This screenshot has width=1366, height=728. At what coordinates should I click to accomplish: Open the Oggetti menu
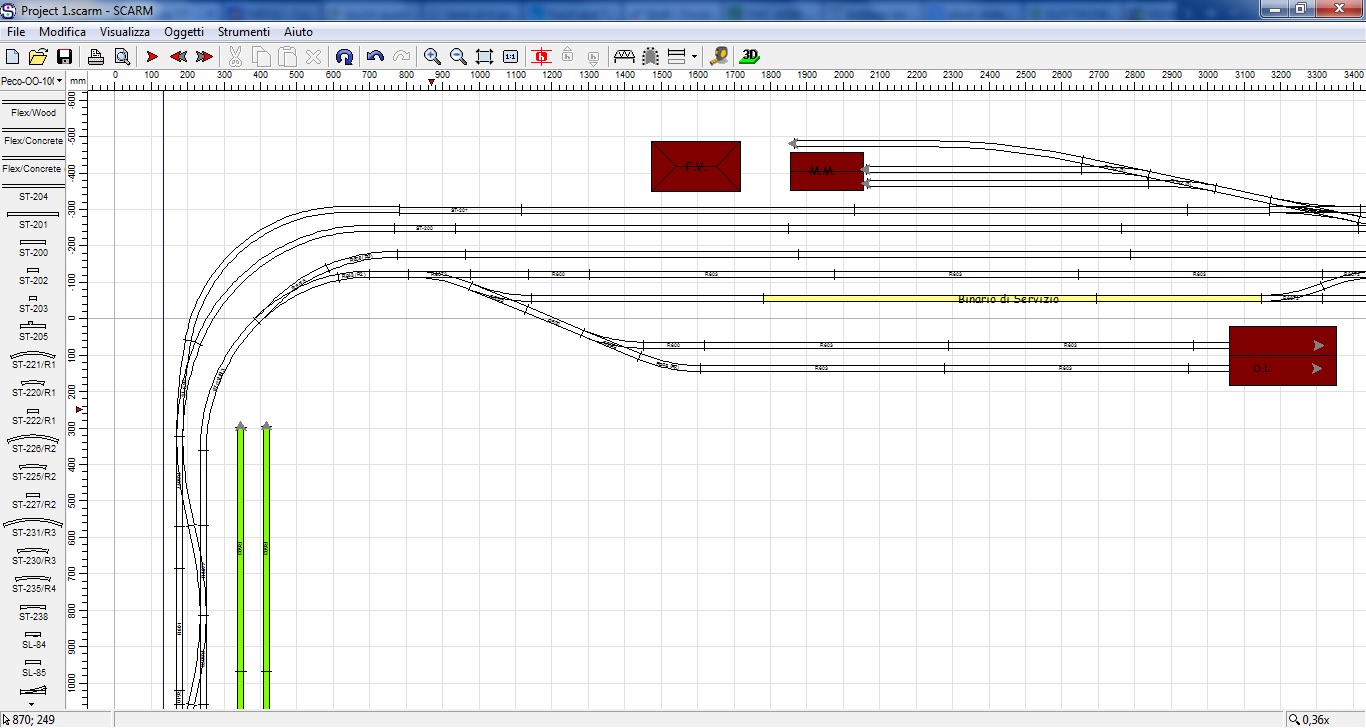tap(184, 32)
